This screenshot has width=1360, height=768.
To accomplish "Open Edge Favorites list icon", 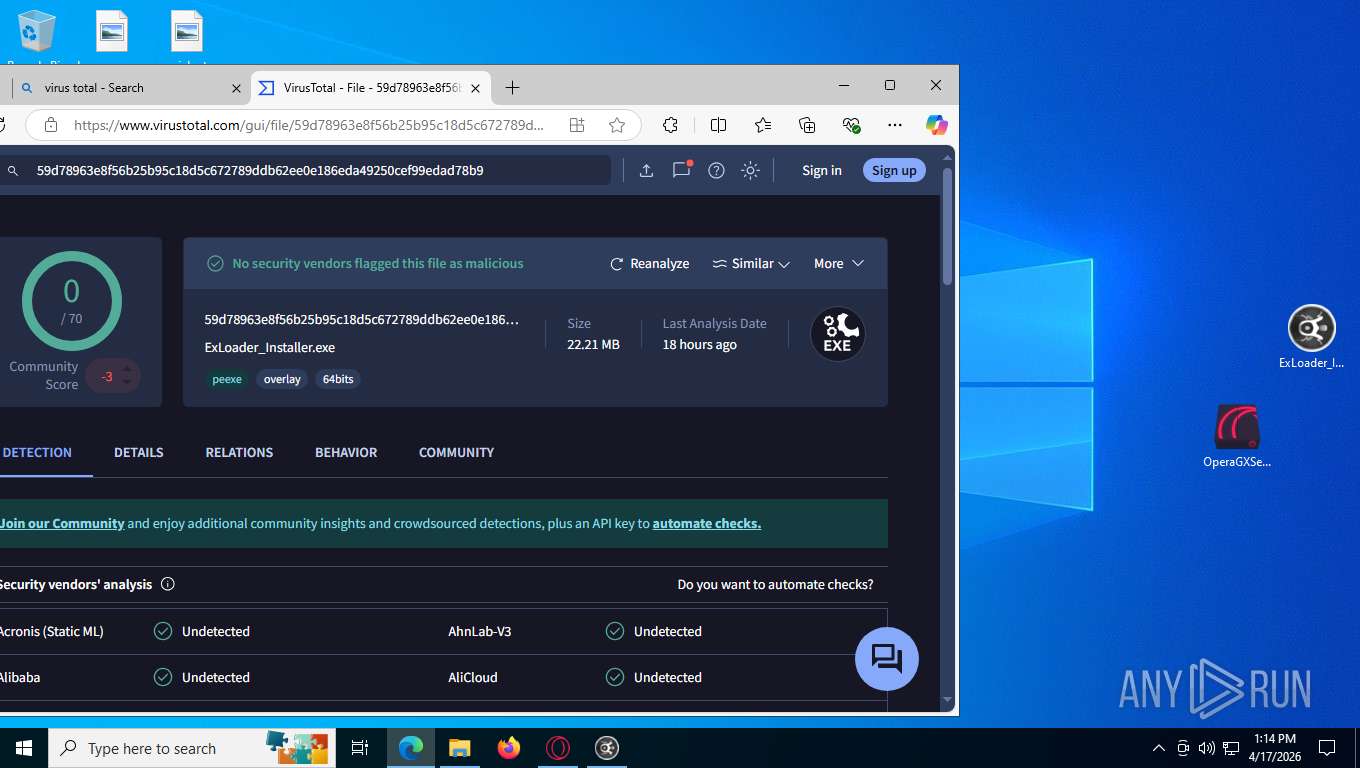I will tap(763, 125).
